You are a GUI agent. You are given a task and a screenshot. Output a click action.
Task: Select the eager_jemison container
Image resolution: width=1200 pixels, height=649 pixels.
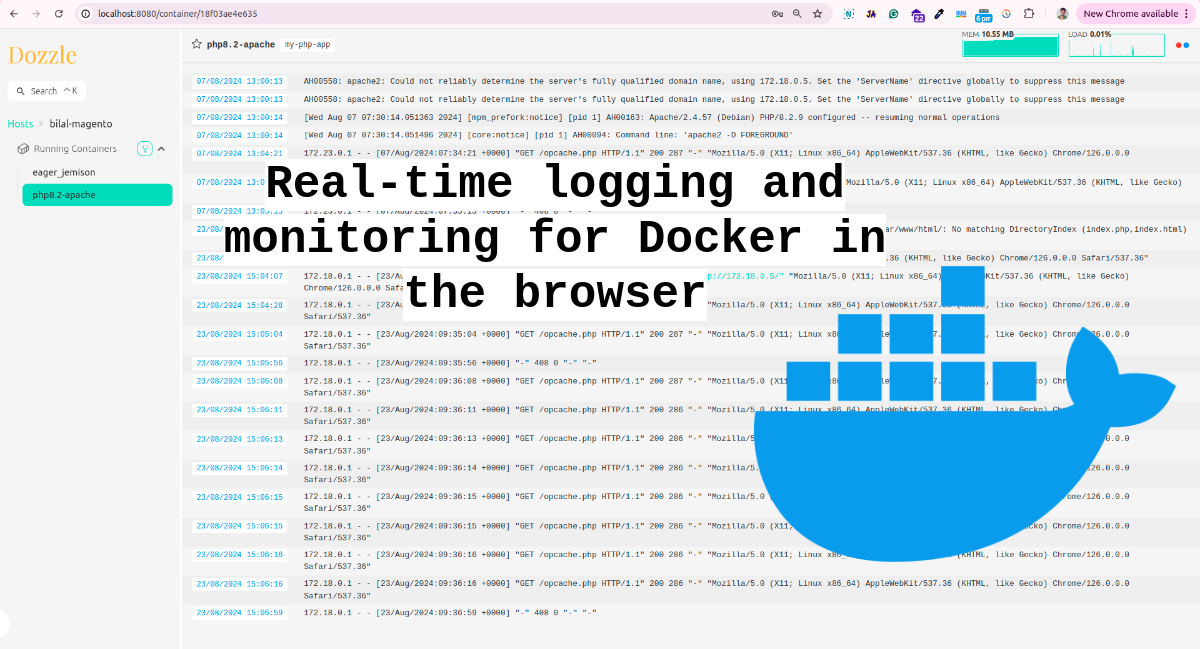64,172
